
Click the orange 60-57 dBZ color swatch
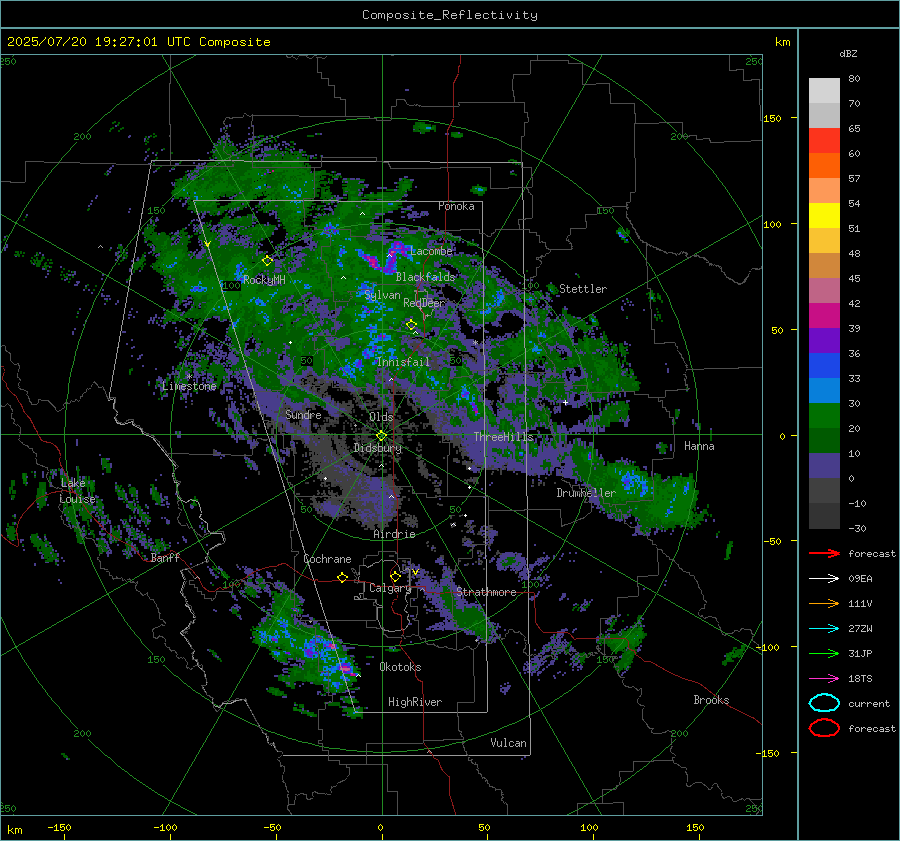click(x=824, y=166)
